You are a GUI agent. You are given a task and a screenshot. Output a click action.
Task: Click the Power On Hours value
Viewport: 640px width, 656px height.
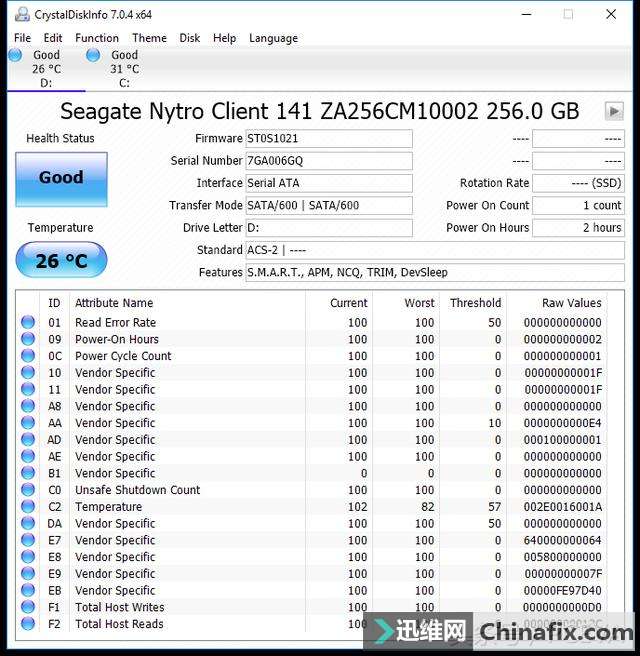coord(578,228)
